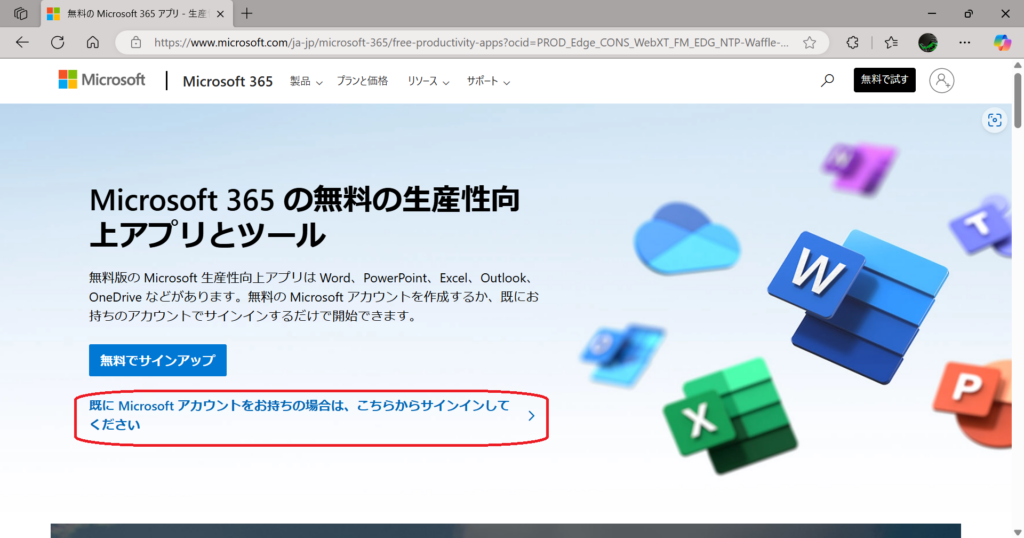Image resolution: width=1024 pixels, height=538 pixels.
Task: Open a new tab with the plus button
Action: 247,13
